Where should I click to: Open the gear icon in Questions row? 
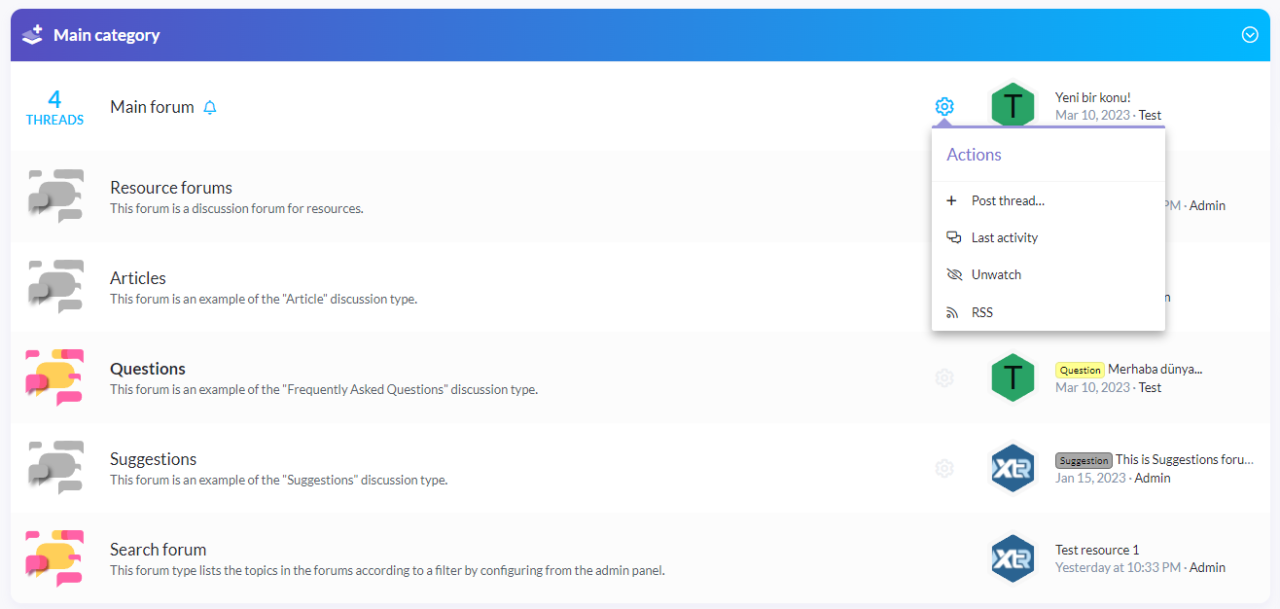click(x=944, y=378)
